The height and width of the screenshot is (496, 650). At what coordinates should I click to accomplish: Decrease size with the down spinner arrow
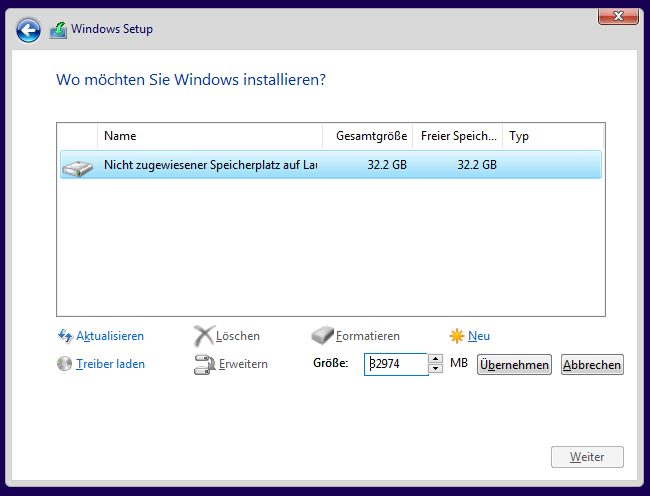tap(435, 368)
